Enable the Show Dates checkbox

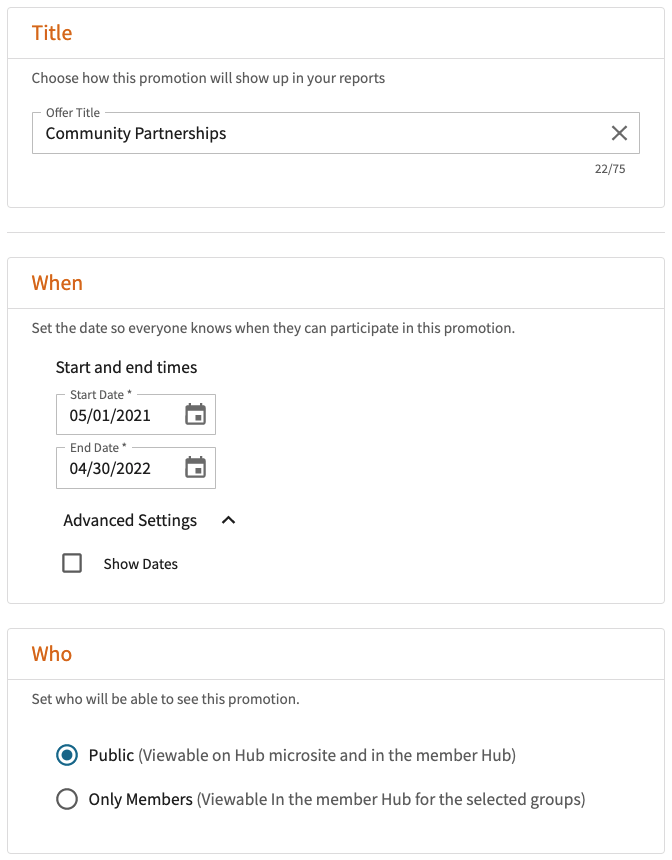point(72,563)
